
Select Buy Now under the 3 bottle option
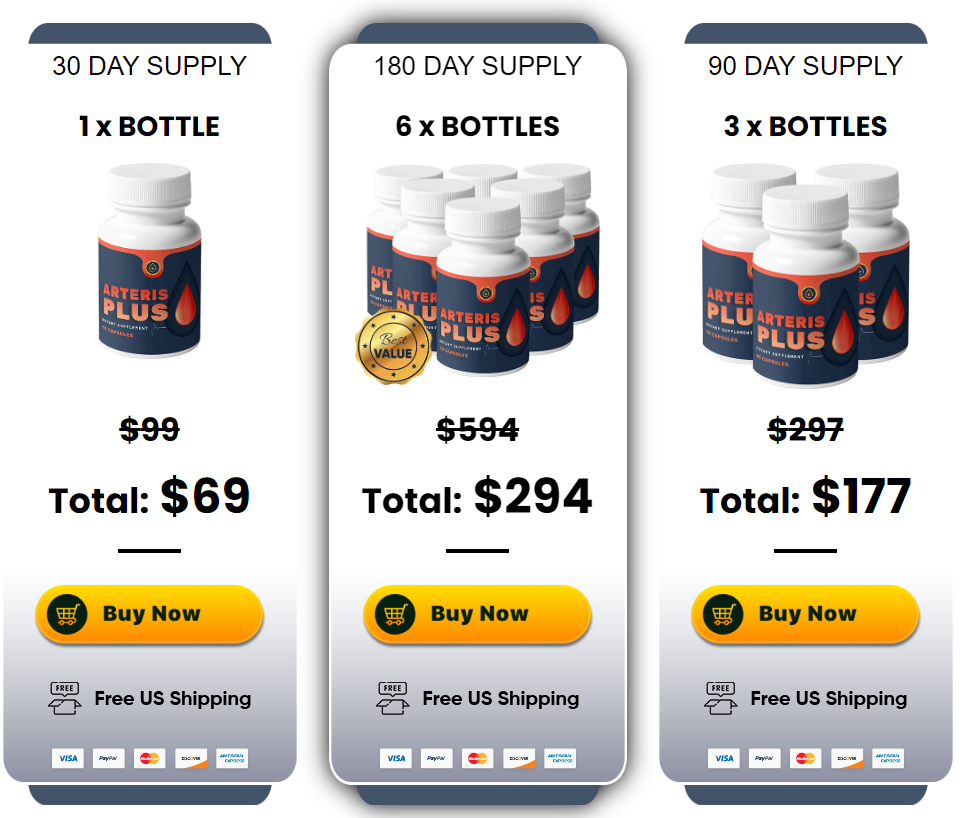coord(805,613)
